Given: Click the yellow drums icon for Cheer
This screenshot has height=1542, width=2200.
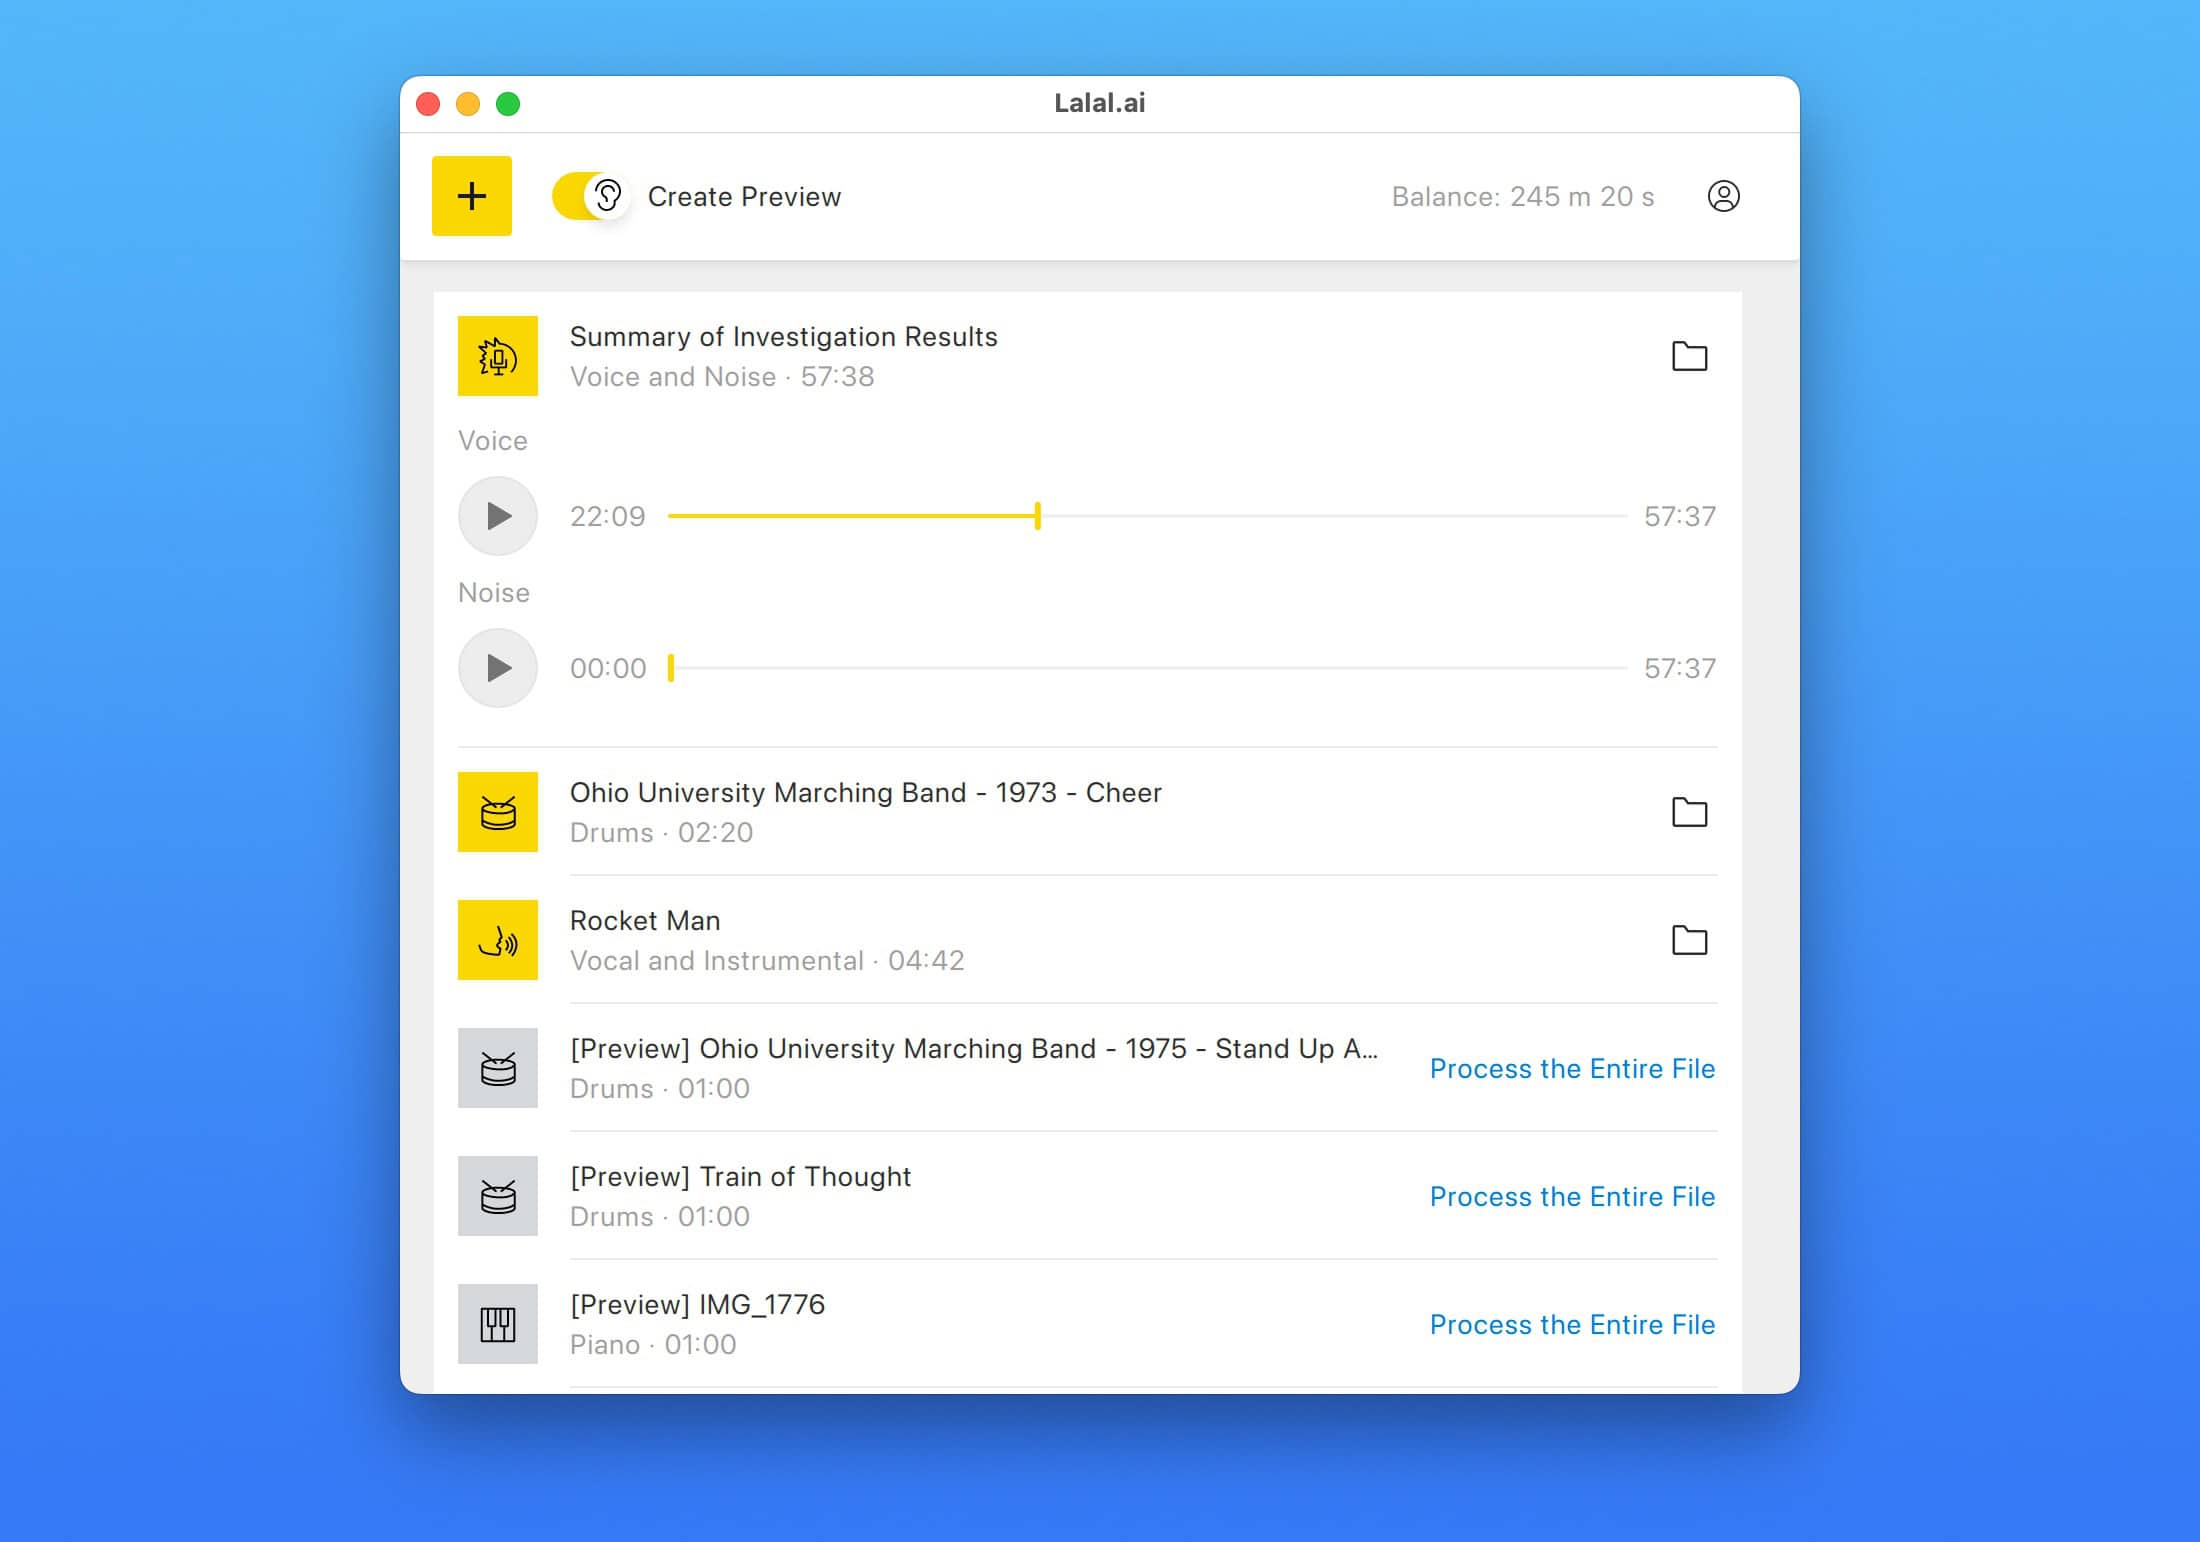Looking at the screenshot, I should point(497,812).
